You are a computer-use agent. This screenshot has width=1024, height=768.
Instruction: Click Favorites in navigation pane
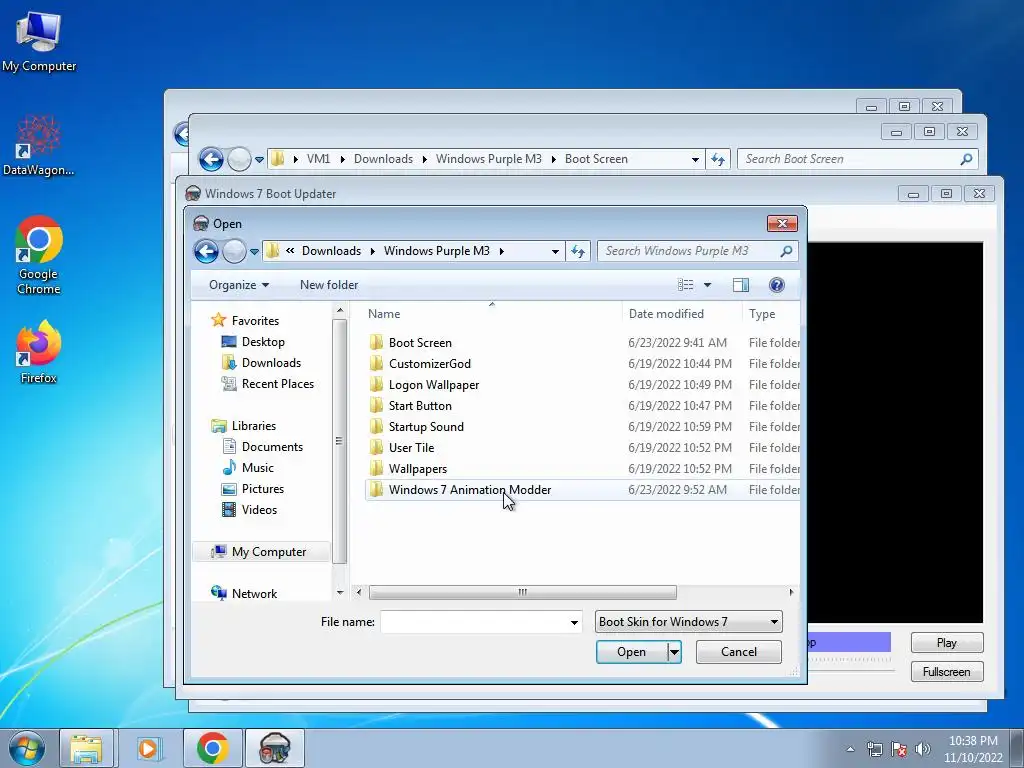255,321
